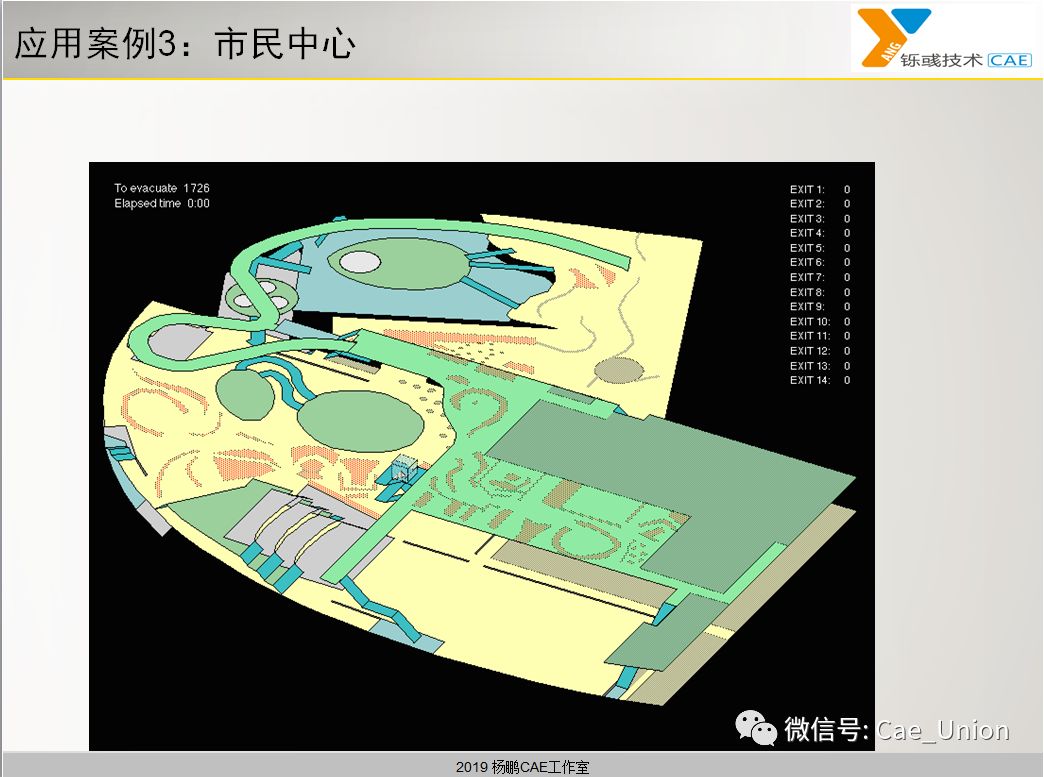Click the '微信号: Cae_Union' text
This screenshot has width=1044, height=777.
(x=896, y=730)
